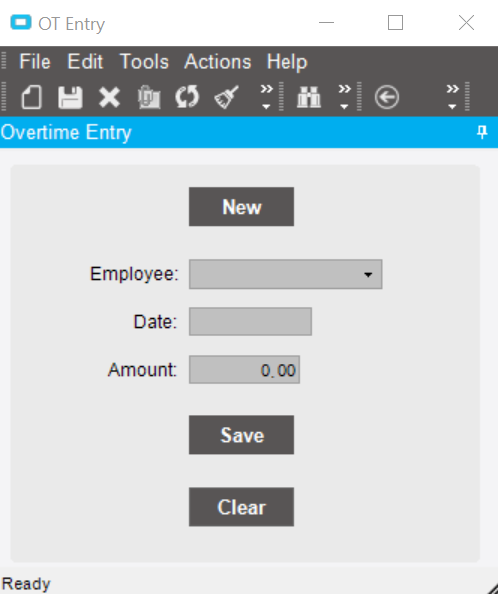Click the Refresh arrows toolbar icon
The height and width of the screenshot is (594, 498).
(x=187, y=97)
